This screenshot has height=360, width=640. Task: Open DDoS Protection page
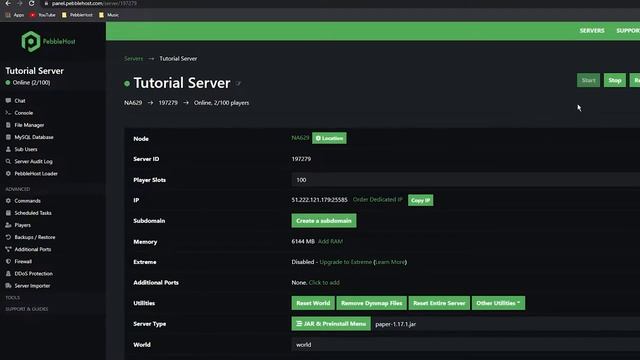pyautogui.click(x=33, y=274)
